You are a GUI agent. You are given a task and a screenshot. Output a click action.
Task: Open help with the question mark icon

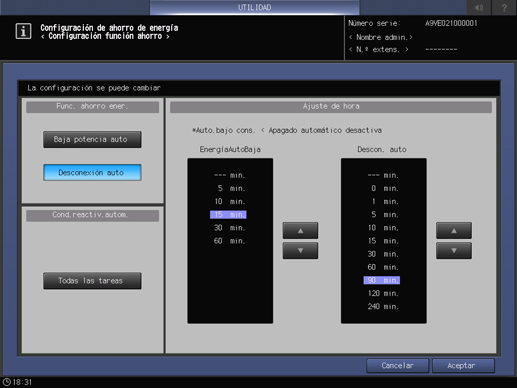504,7
